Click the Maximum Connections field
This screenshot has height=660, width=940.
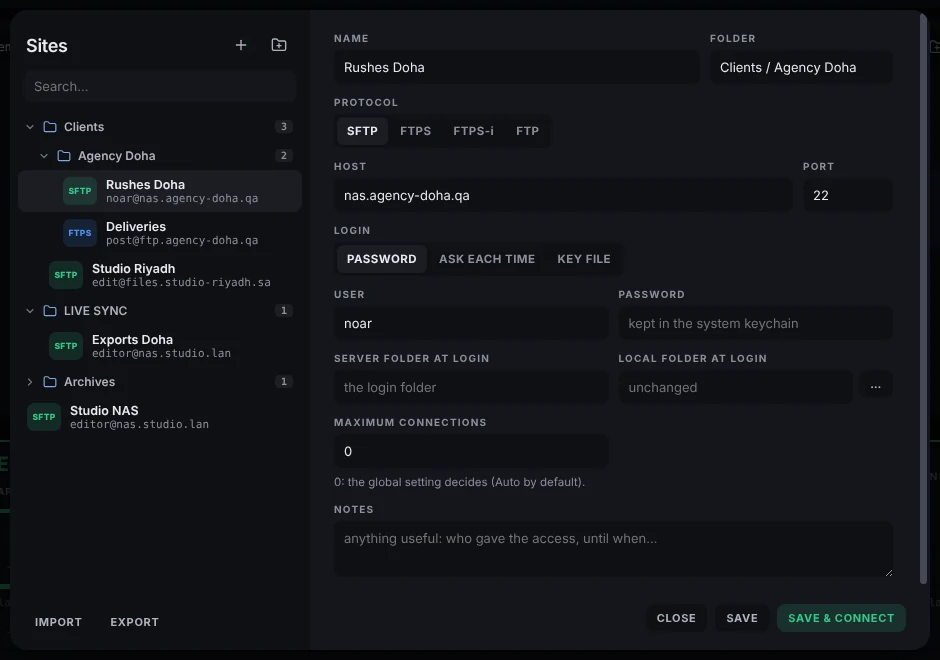[x=471, y=451]
